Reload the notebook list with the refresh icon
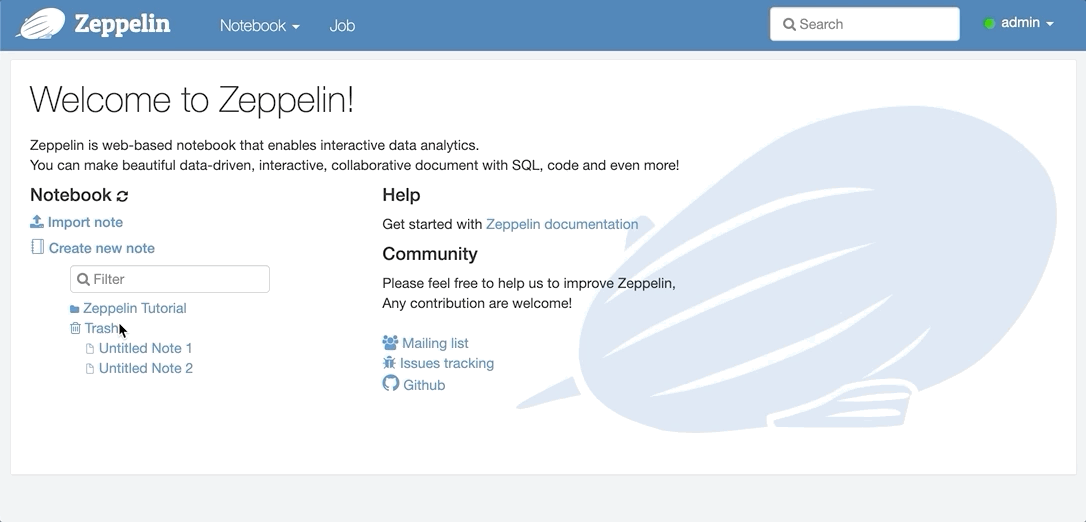1086x522 pixels. [123, 196]
